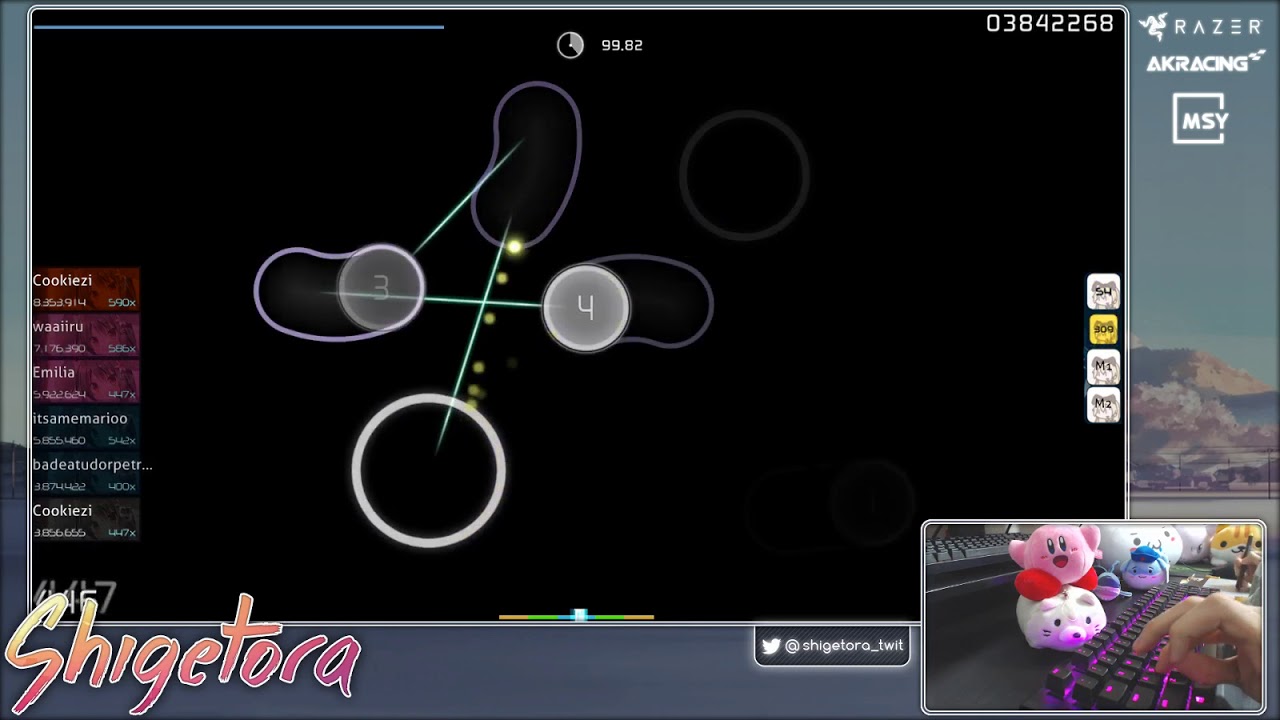The height and width of the screenshot is (720, 1280).
Task: Click the hit circle numbered 3
Action: pos(380,288)
